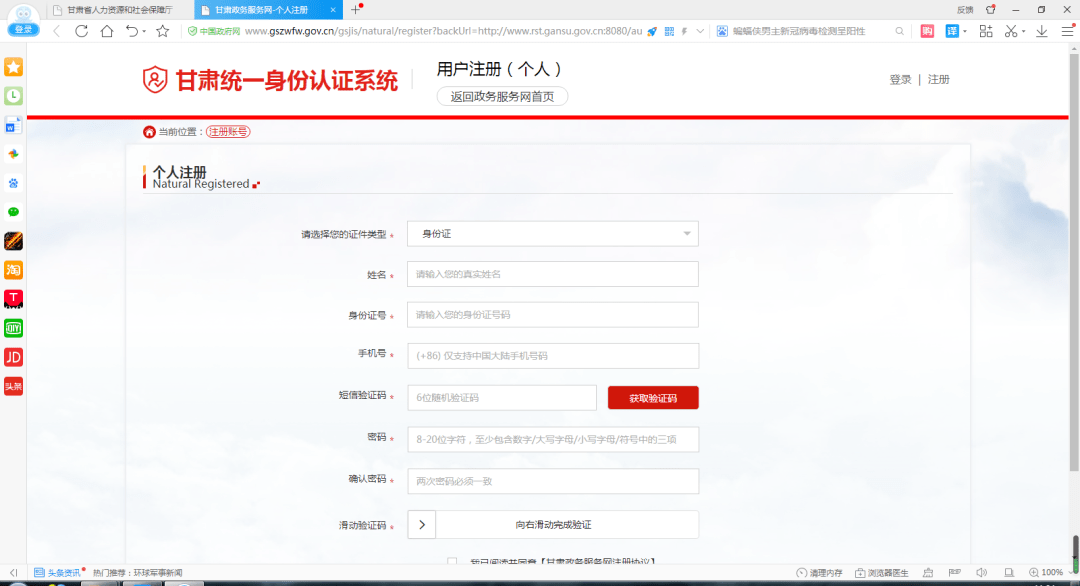Click the slider verification arrow handle
The image size is (1080, 586).
[421, 524]
